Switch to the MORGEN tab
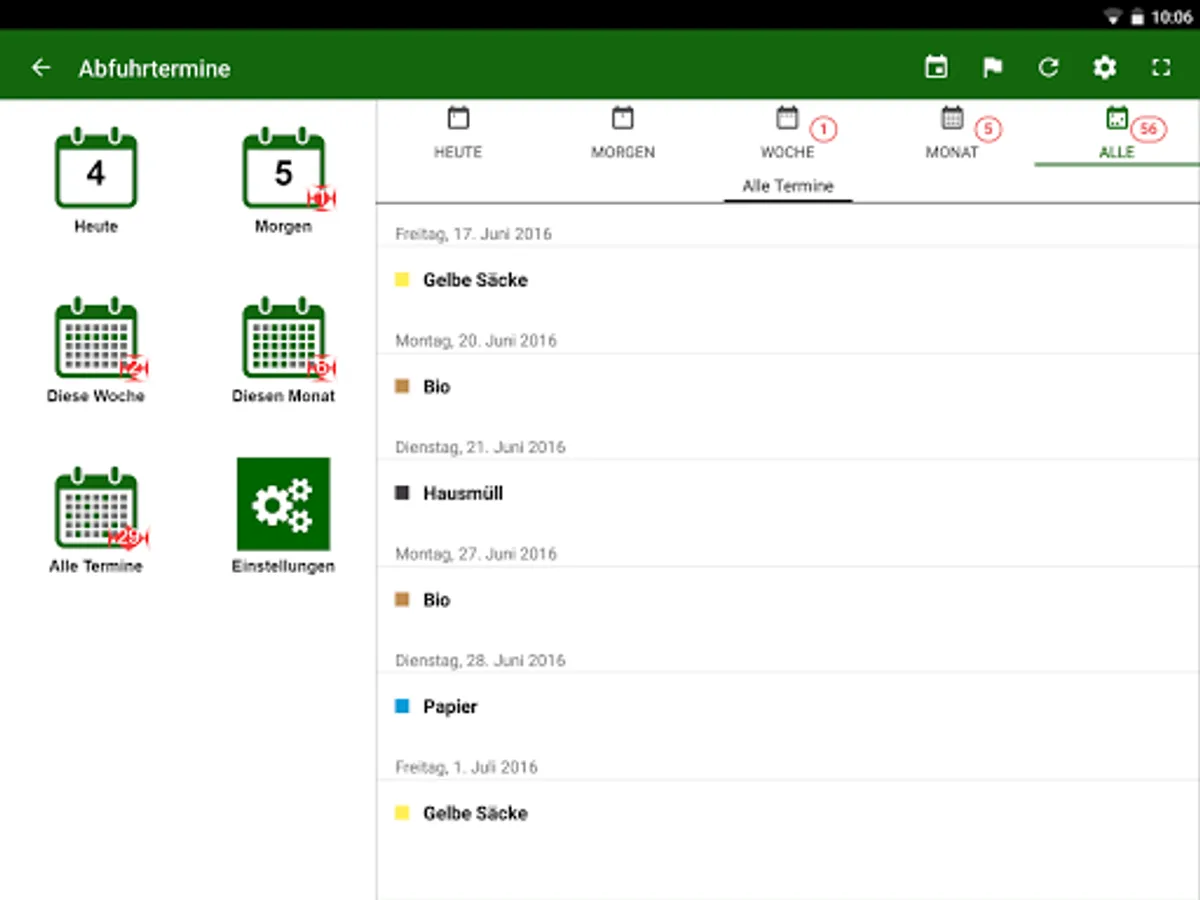1200x900 pixels. [x=623, y=133]
